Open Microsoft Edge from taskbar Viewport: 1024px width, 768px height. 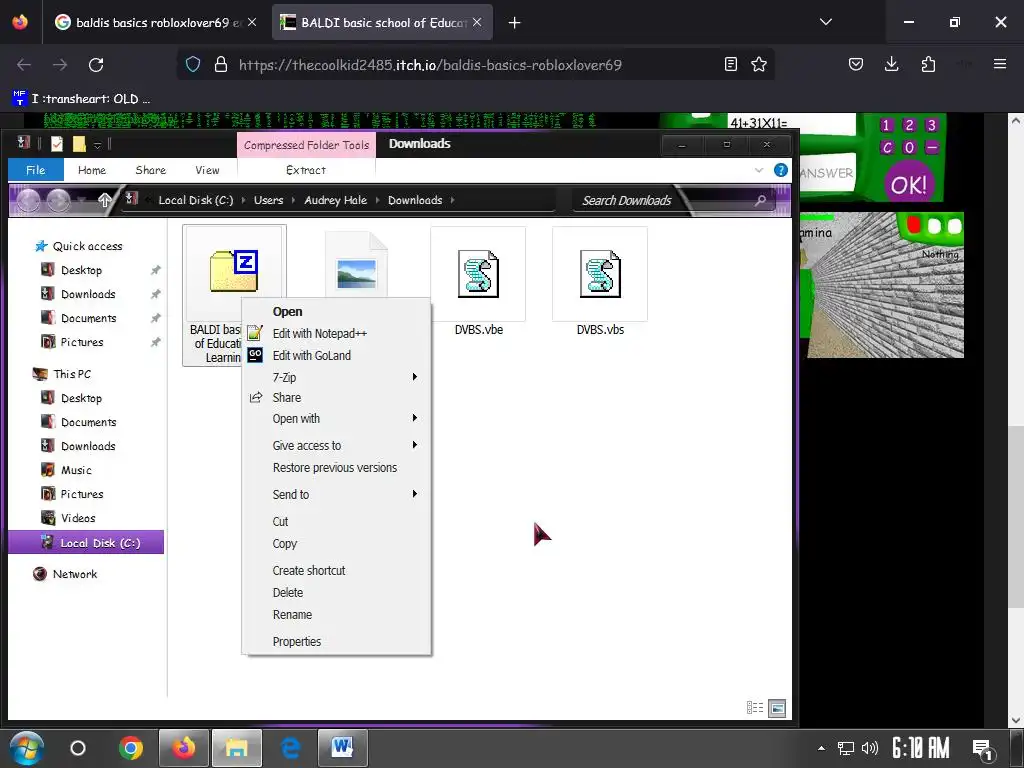pyautogui.click(x=290, y=748)
